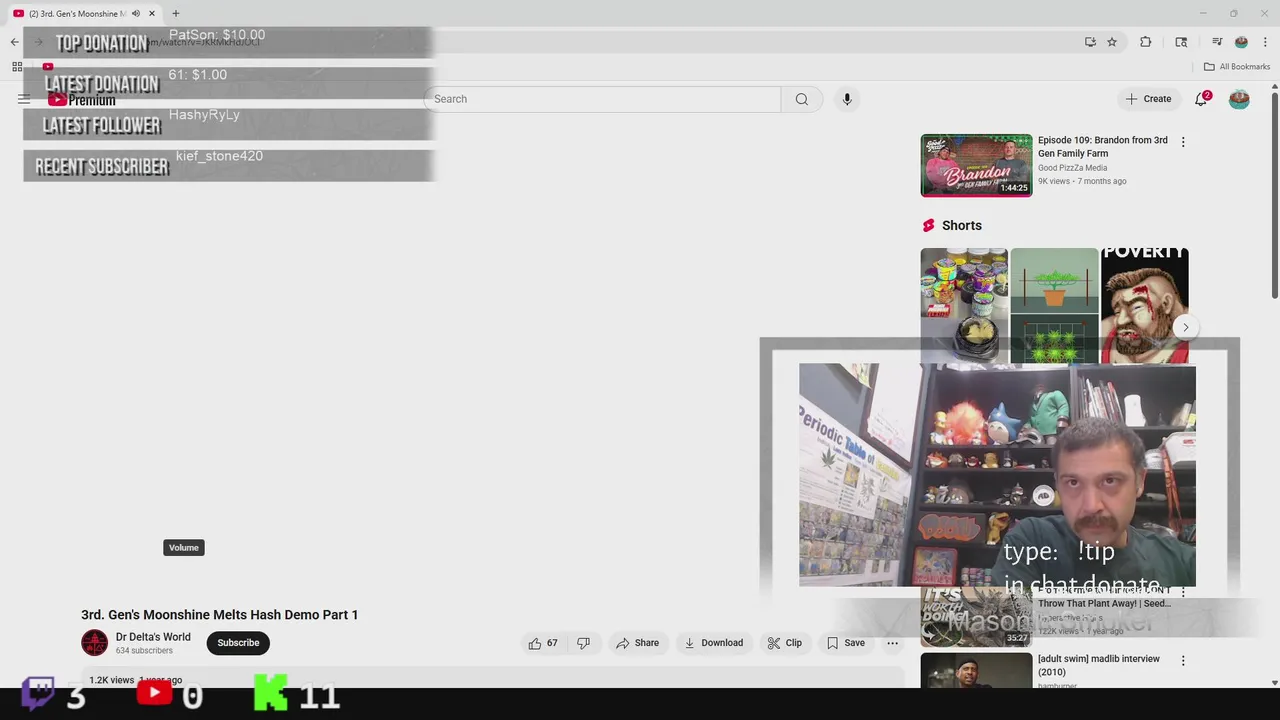Screen dimensions: 1280x720
Task: Open the Dr Delta's World channel name link
Action: (153, 637)
